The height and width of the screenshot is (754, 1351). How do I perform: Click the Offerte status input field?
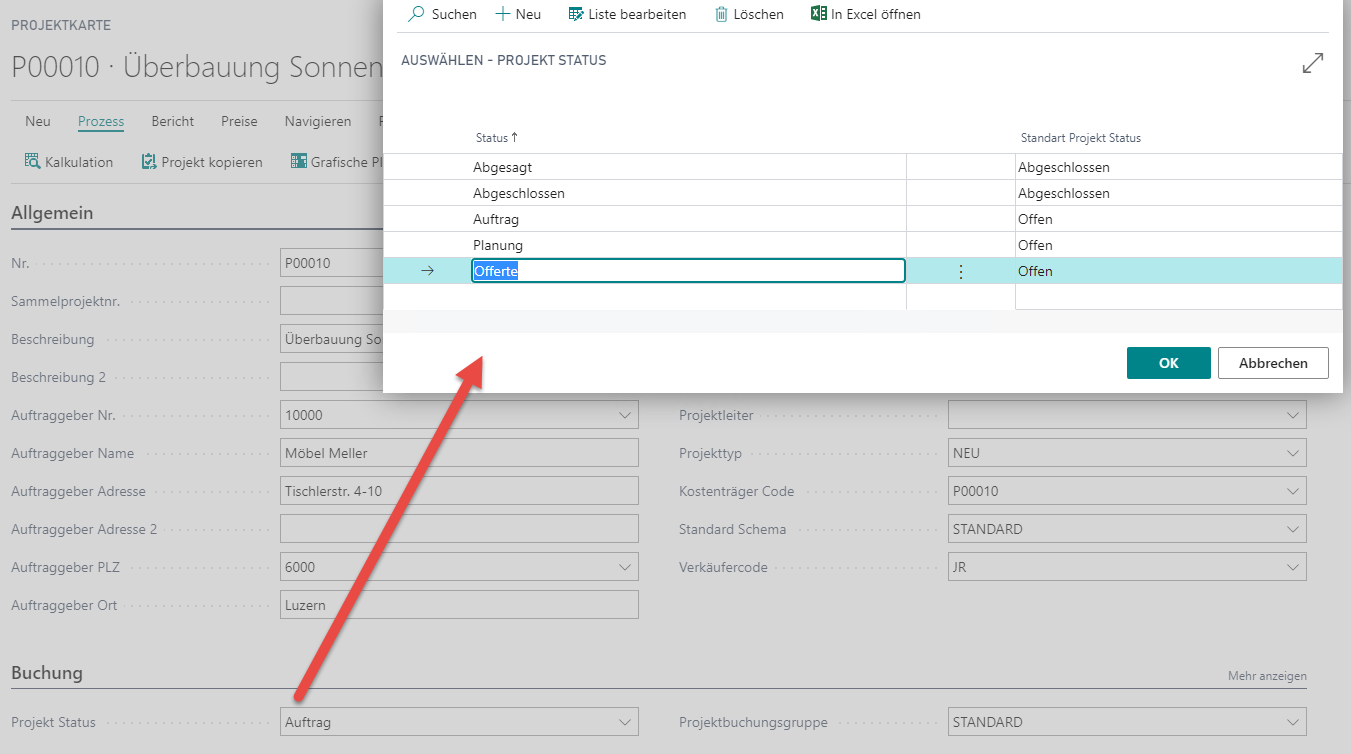pyautogui.click(x=688, y=271)
